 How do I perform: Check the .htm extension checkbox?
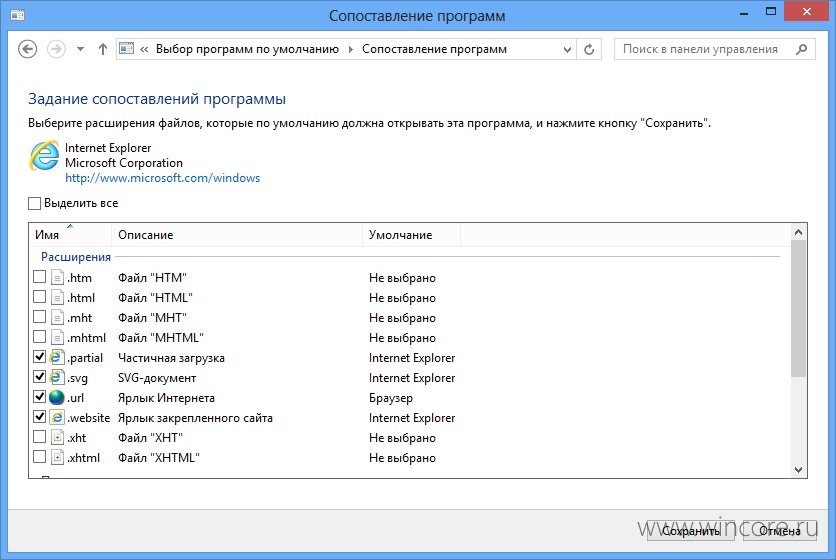tap(39, 277)
